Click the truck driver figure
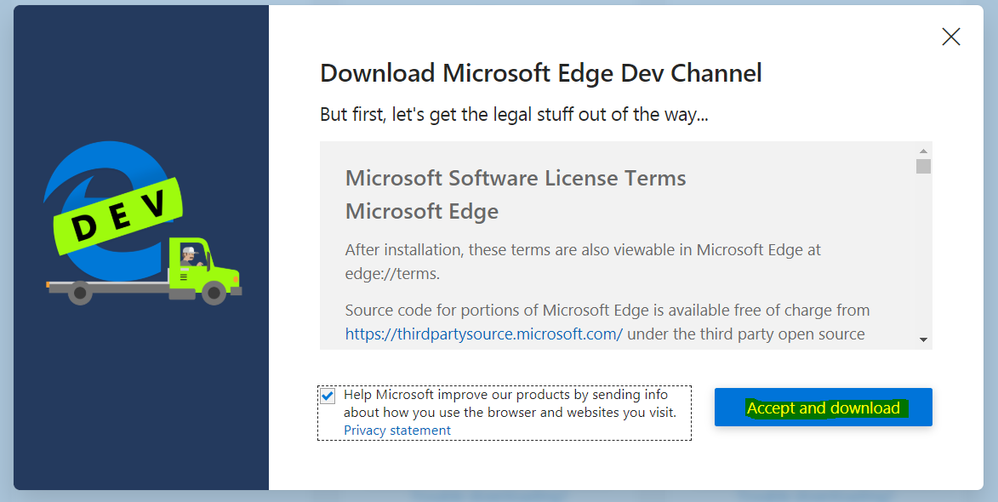998x502 pixels. pos(188,257)
